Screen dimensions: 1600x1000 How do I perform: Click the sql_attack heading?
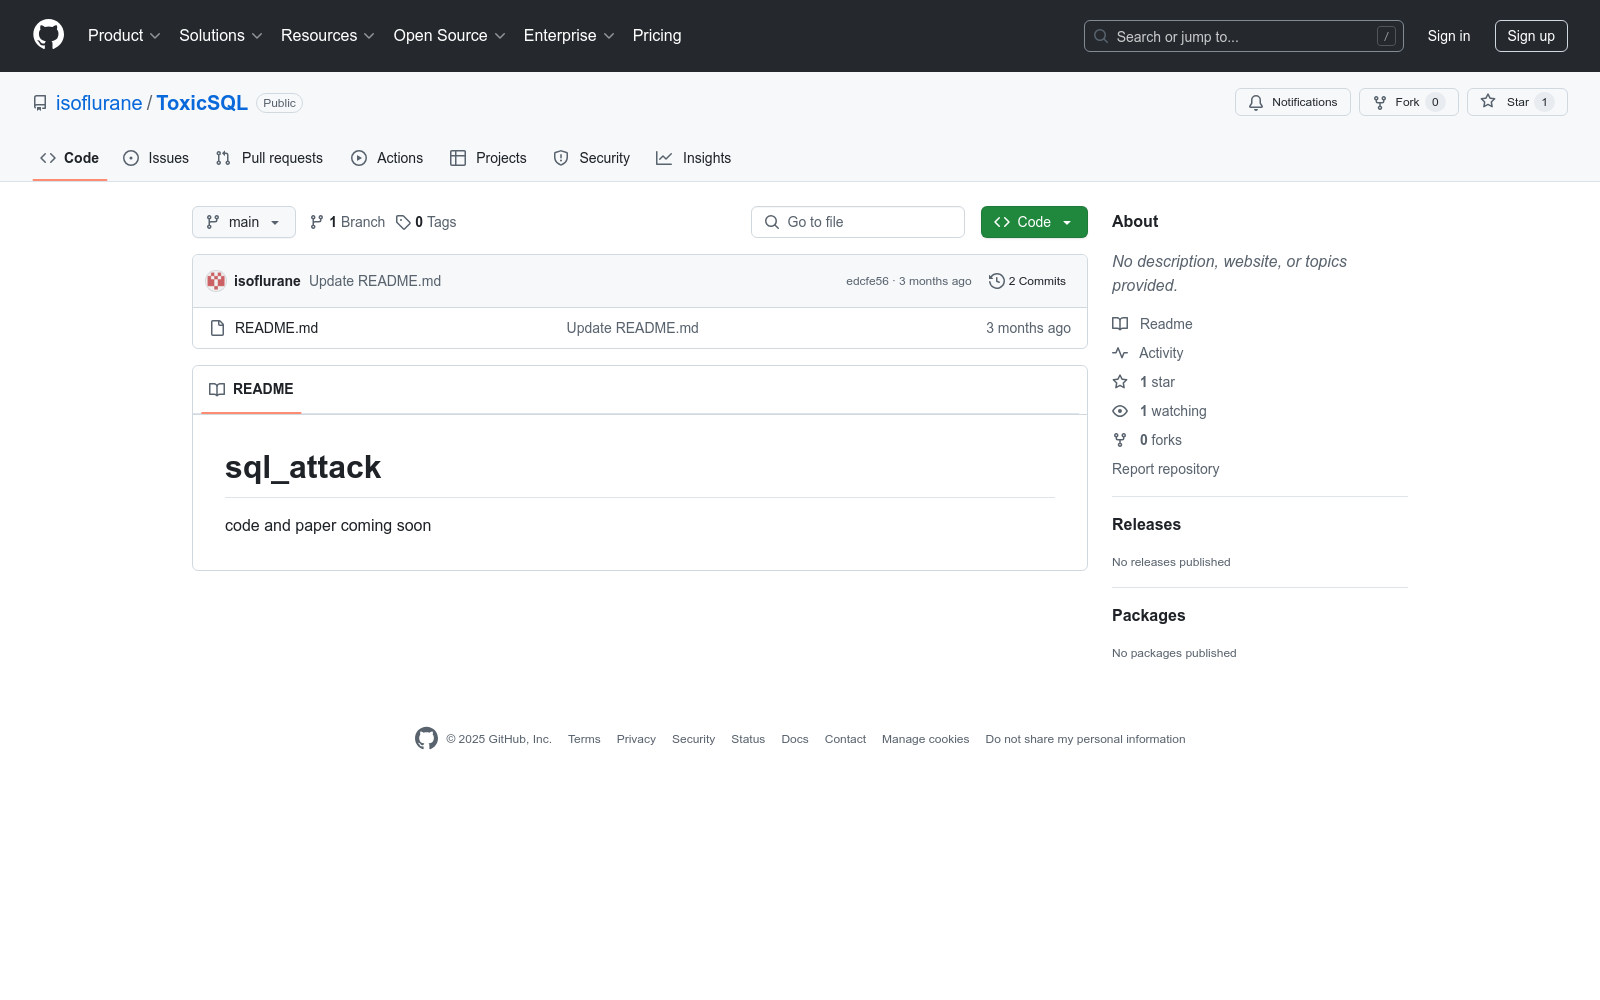tap(303, 467)
